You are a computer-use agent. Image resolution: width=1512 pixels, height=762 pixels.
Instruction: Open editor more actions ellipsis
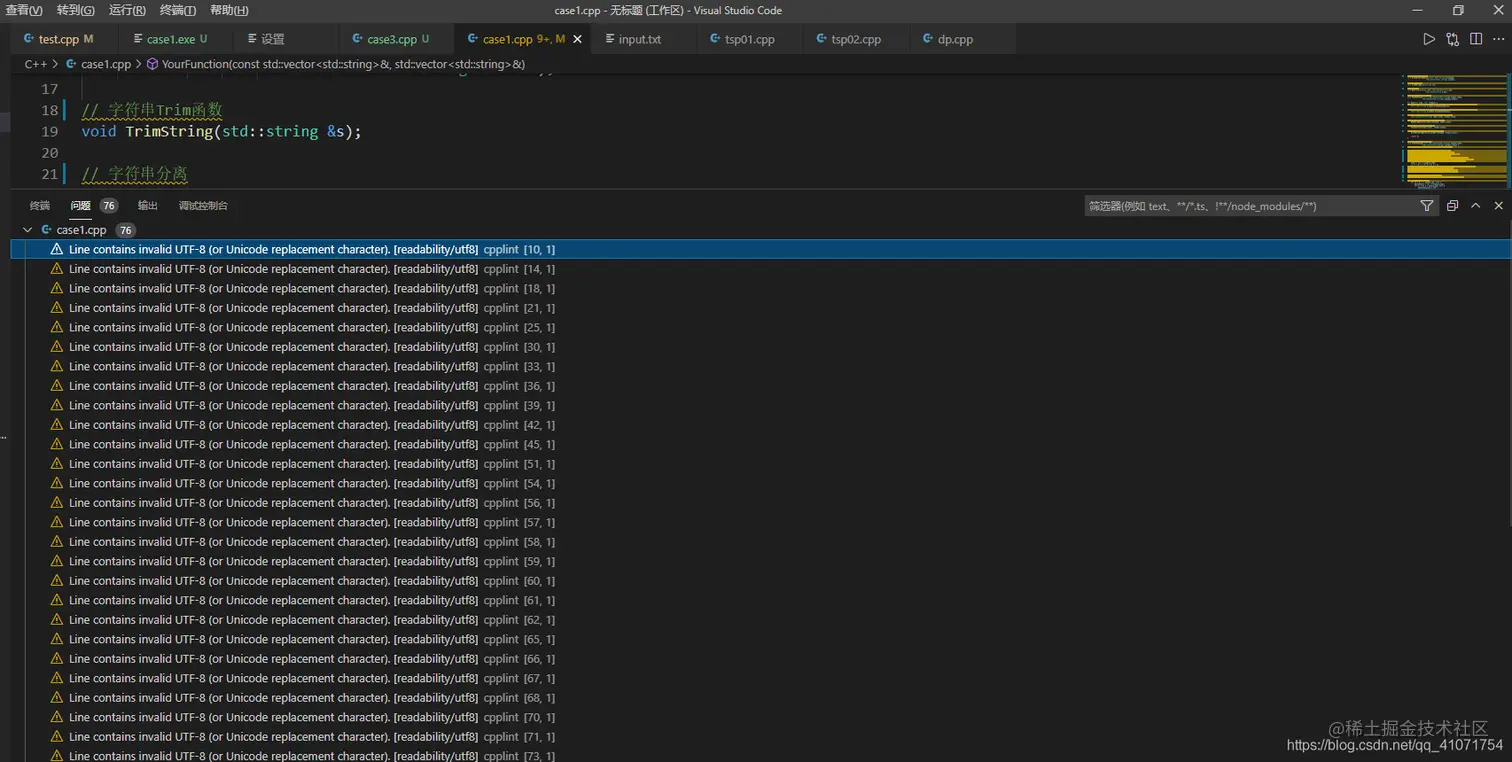[1500, 39]
